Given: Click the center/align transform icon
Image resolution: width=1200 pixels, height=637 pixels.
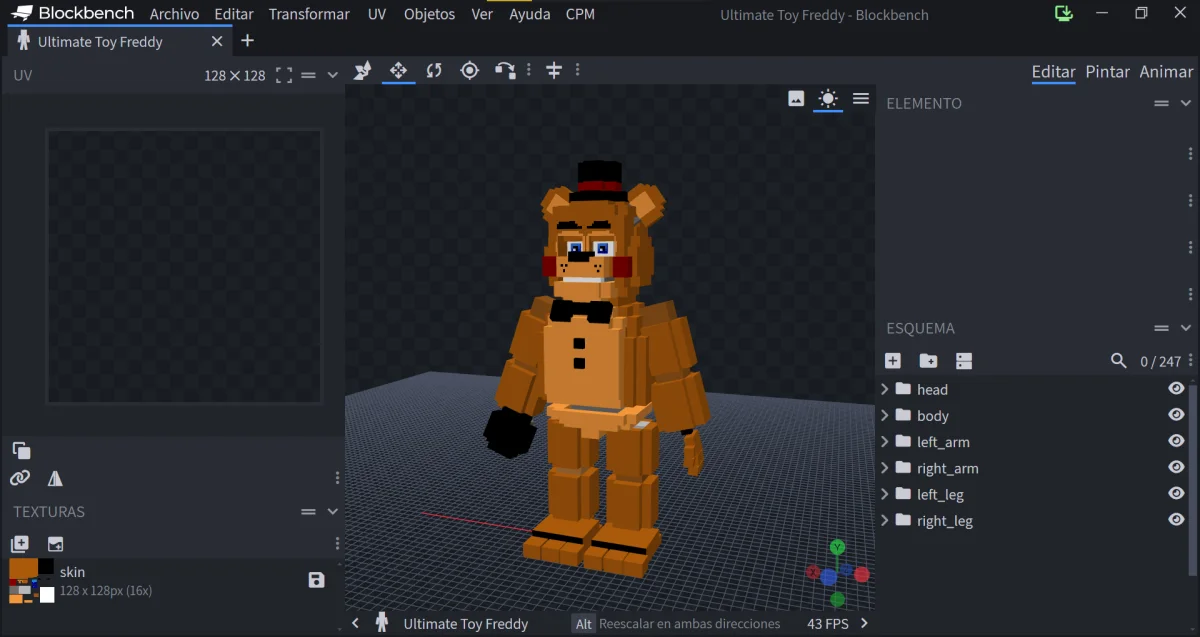Looking at the screenshot, I should pyautogui.click(x=553, y=70).
